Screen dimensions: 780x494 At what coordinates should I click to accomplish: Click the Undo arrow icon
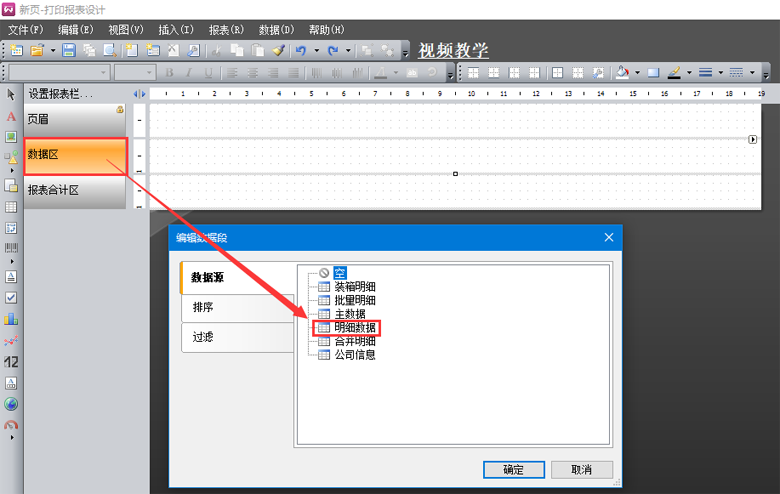(x=300, y=50)
